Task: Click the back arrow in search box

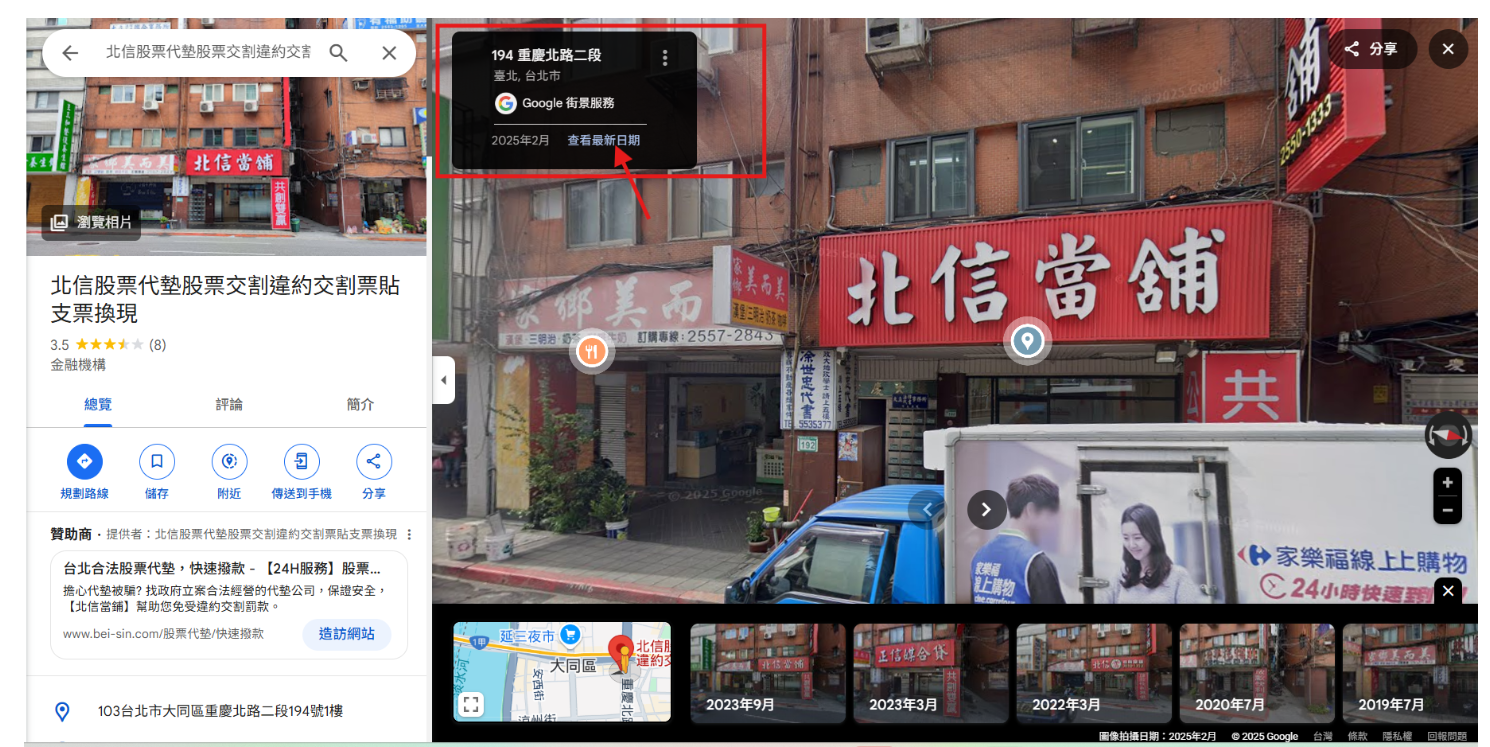Action: (69, 53)
